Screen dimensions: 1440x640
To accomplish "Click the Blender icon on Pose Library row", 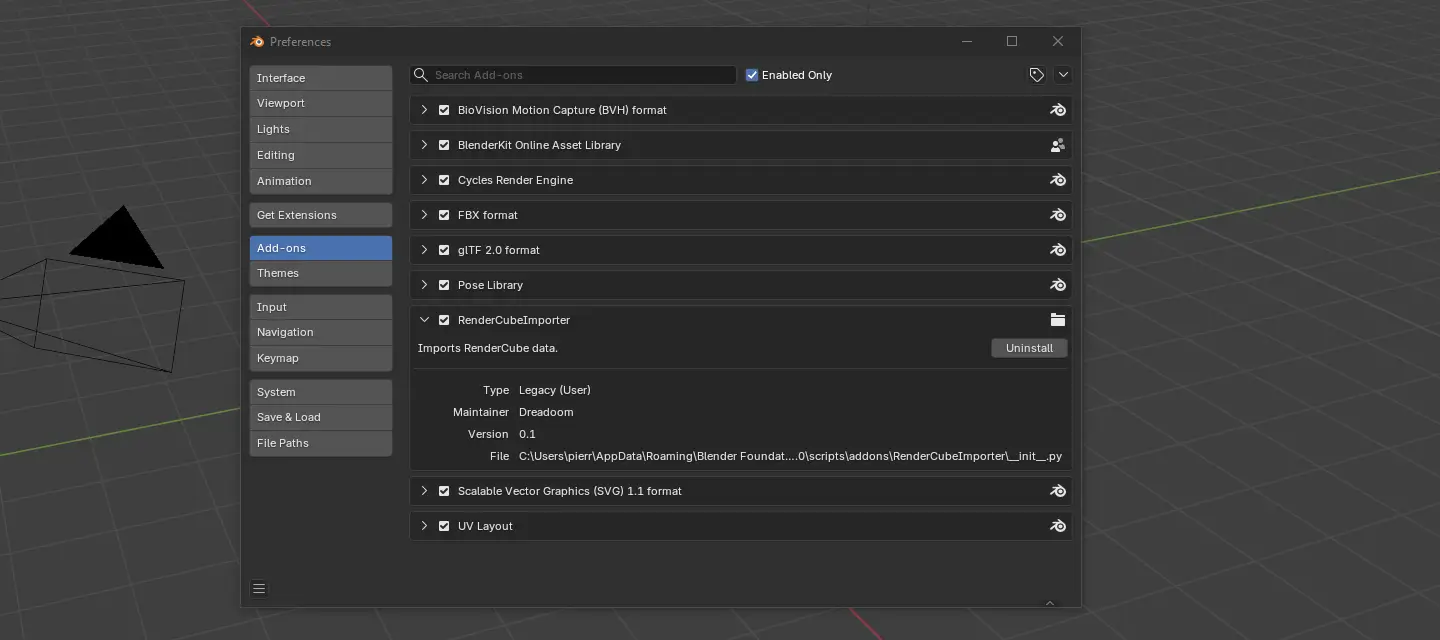I will tap(1058, 285).
